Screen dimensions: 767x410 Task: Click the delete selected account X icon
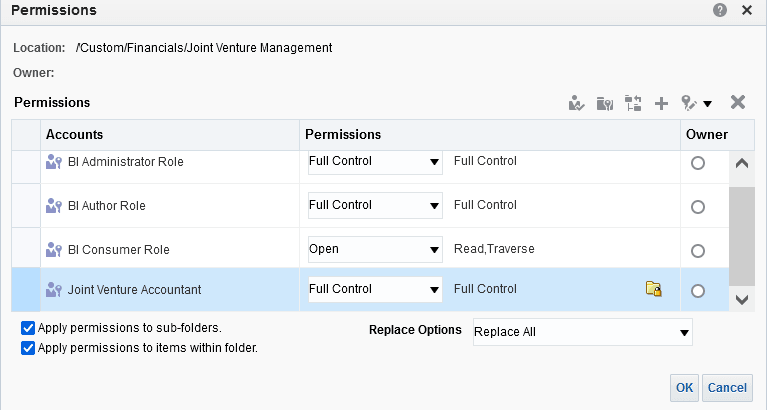[x=738, y=103]
